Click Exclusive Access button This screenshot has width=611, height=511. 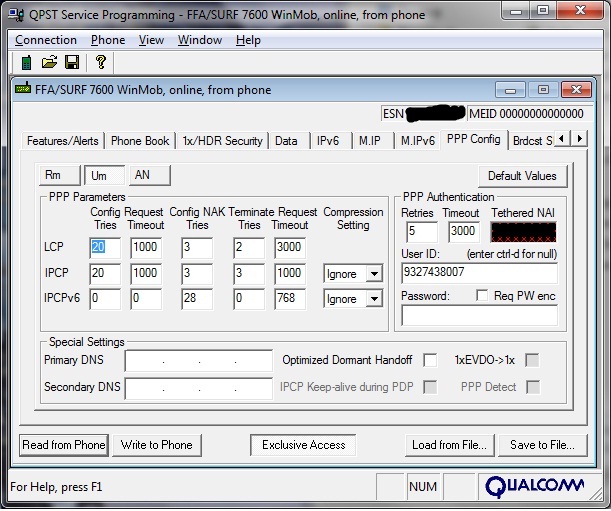[x=303, y=445]
